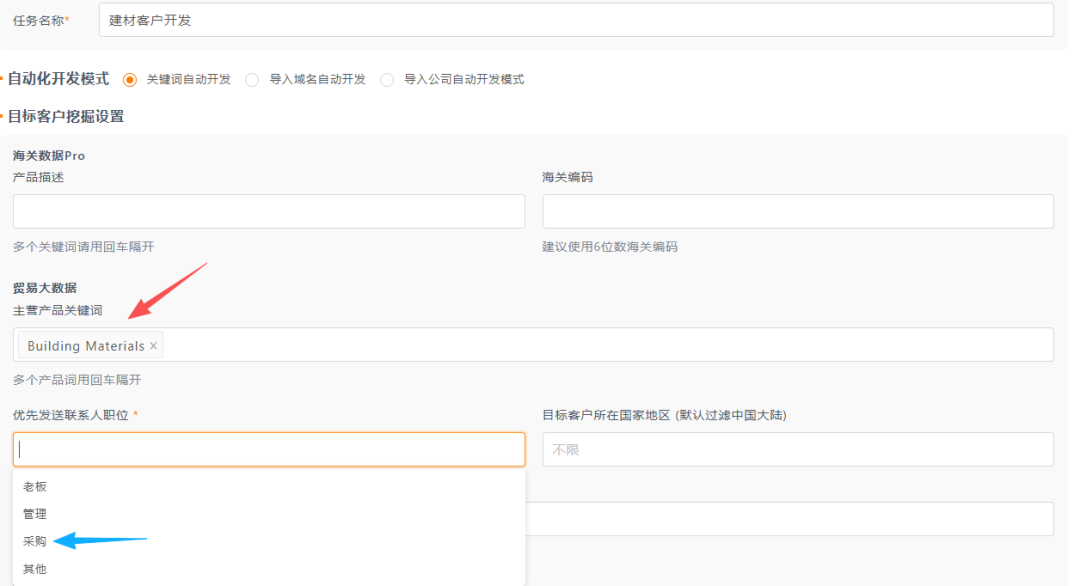This screenshot has height=586, width=1080.
Task: Click the 建议使用6位数海关编码 hint text
Action: pos(610,247)
